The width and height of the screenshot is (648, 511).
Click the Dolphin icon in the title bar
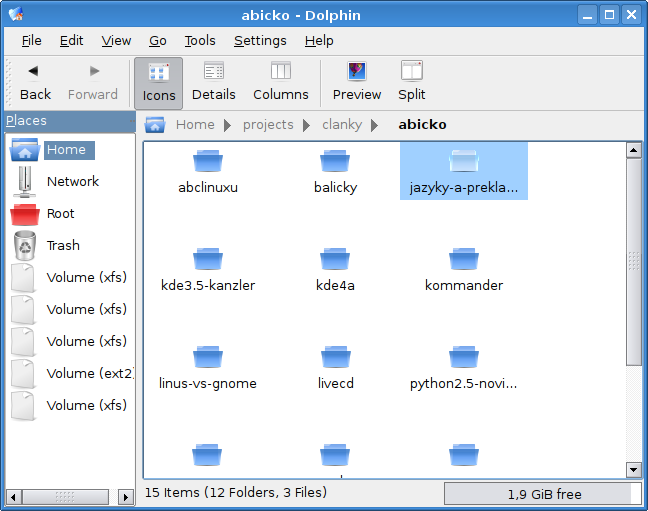coord(16,14)
